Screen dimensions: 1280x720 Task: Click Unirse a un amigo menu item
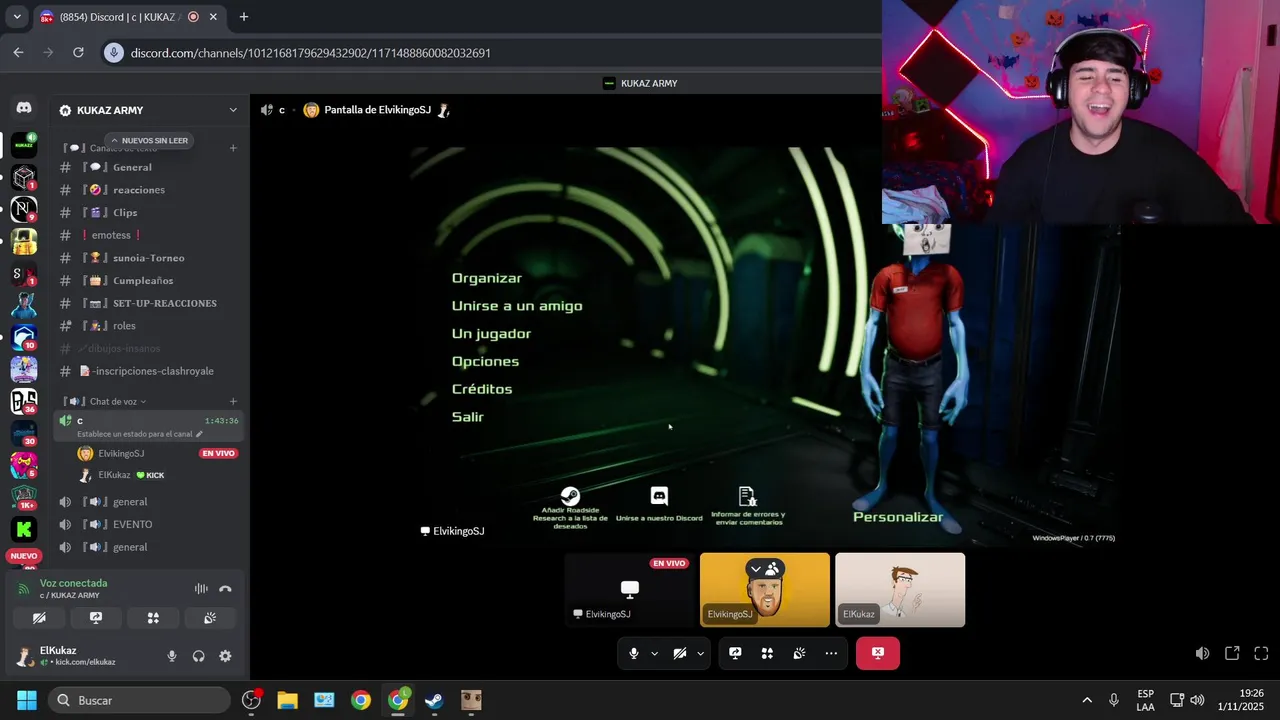(517, 306)
